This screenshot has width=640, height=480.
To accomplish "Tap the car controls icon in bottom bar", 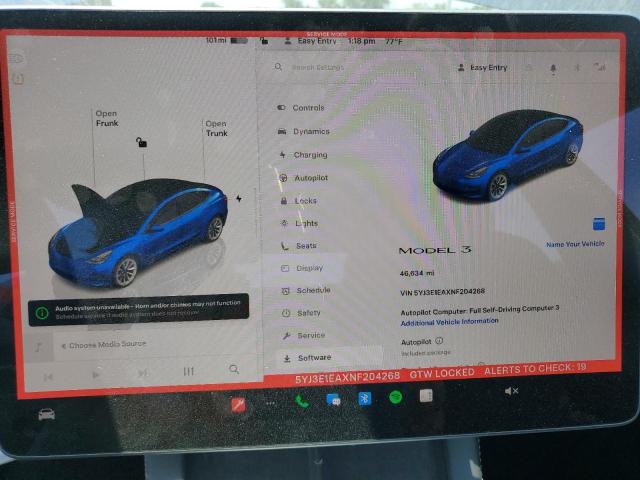I will 47,414.
